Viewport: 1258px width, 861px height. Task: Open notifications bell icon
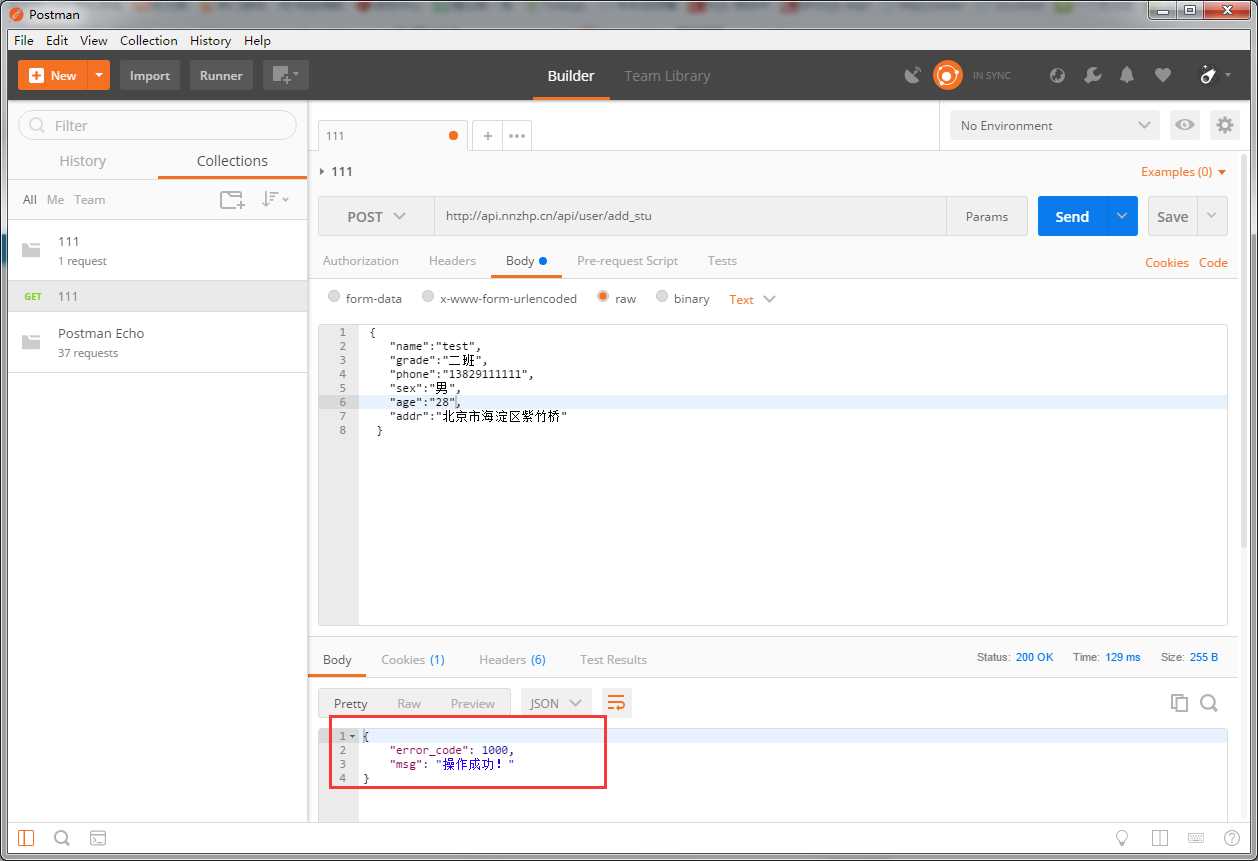click(x=1127, y=75)
